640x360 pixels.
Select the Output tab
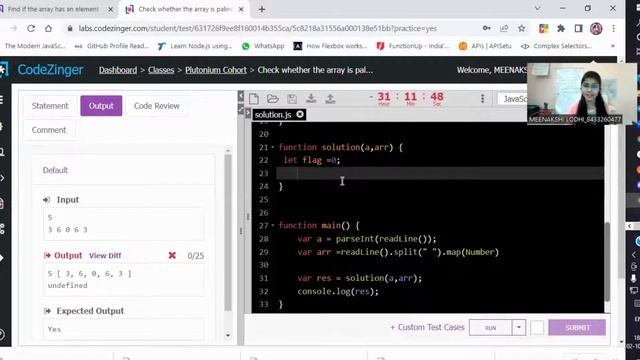101,106
